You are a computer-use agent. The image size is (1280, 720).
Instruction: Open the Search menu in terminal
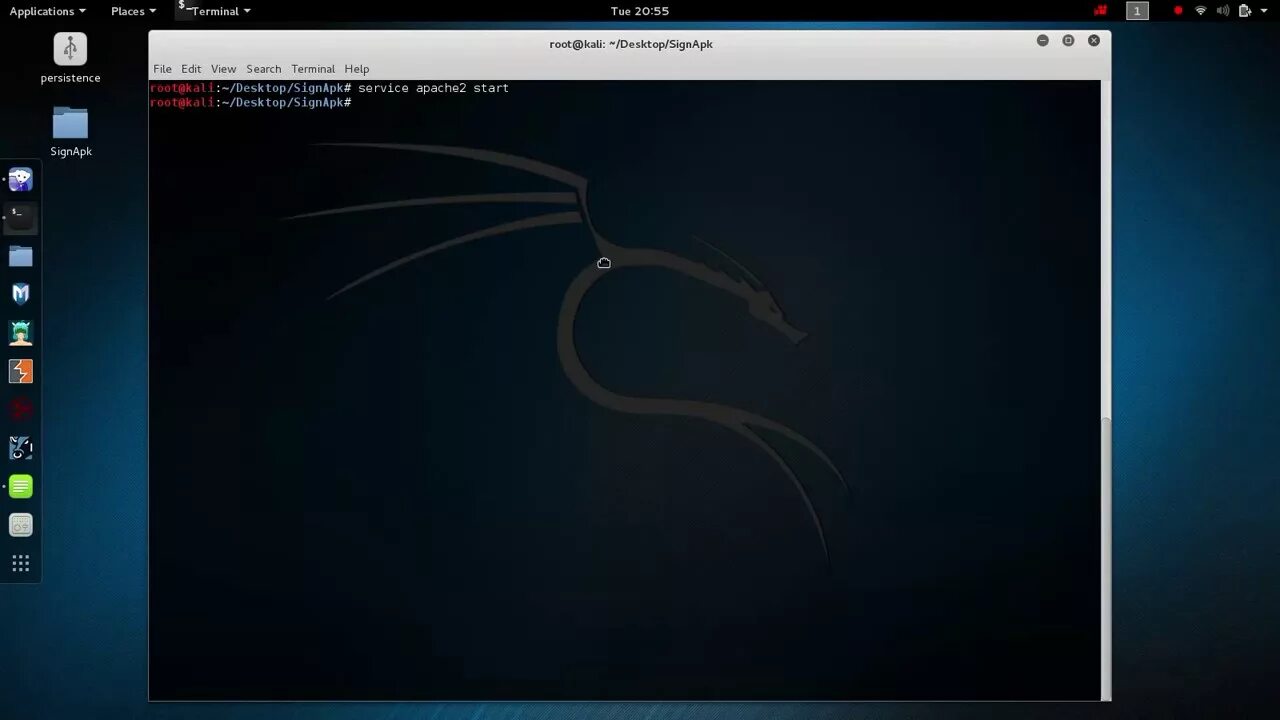coord(263,69)
